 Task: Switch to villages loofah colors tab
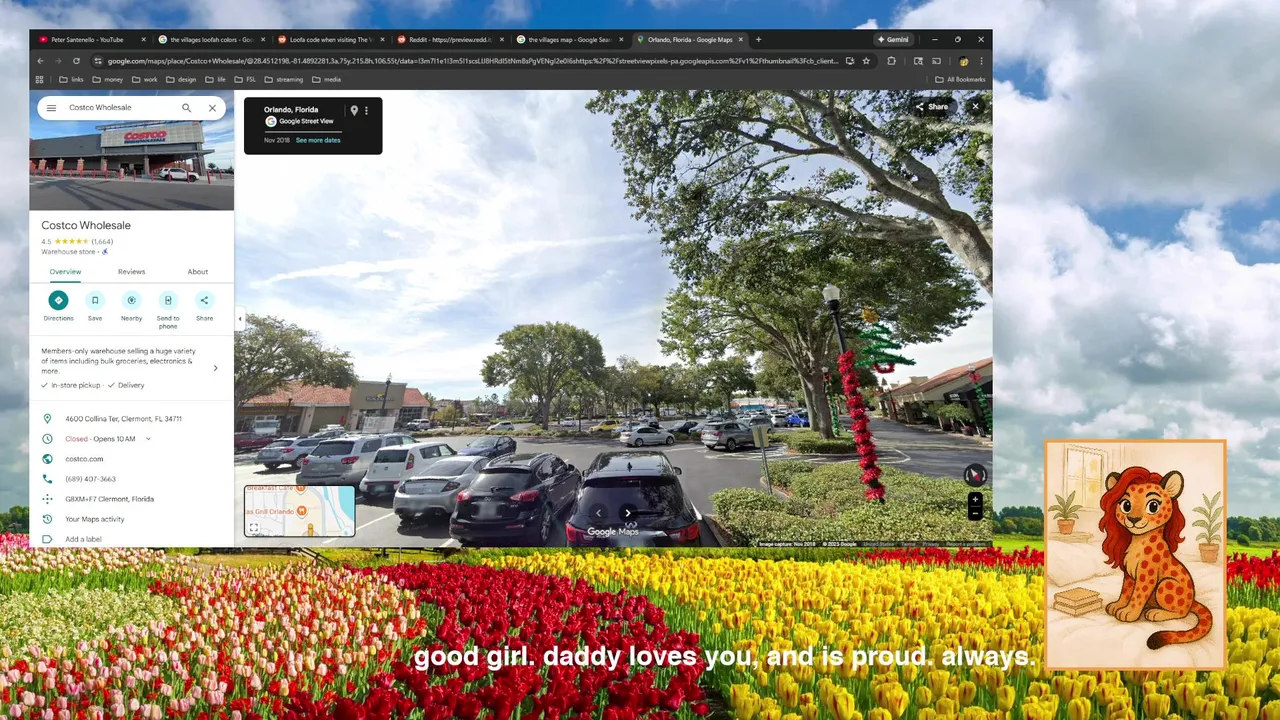point(210,40)
